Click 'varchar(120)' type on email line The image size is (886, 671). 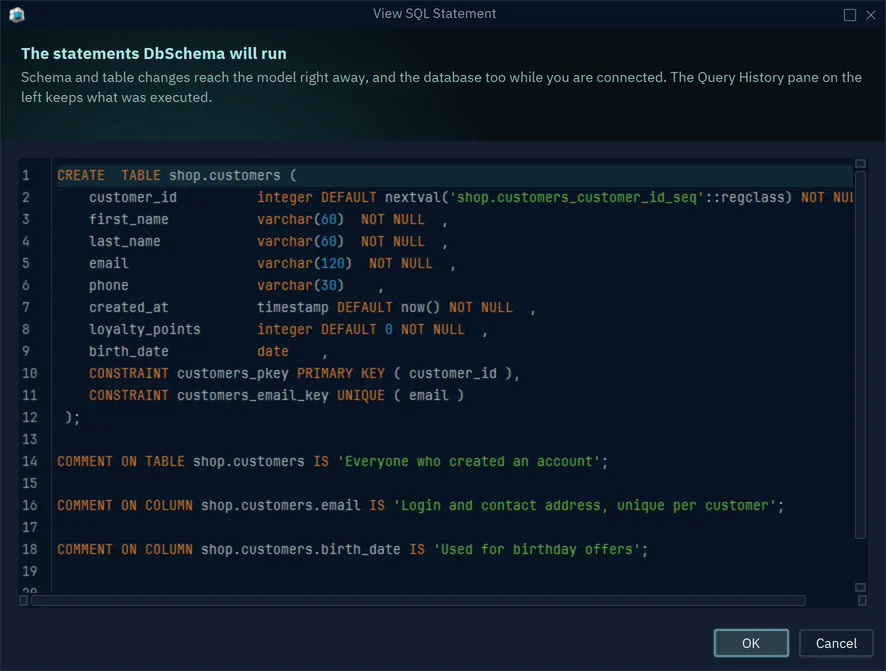[304, 263]
